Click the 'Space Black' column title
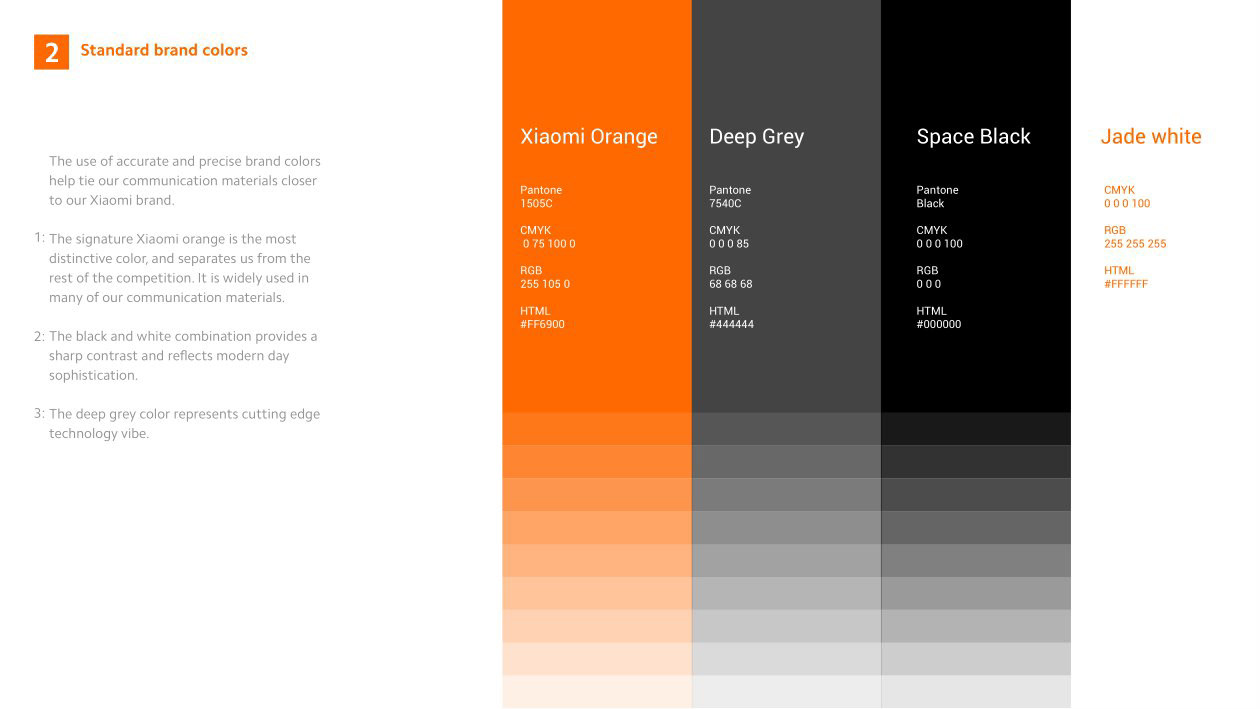The width and height of the screenshot is (1260, 709). pos(973,137)
